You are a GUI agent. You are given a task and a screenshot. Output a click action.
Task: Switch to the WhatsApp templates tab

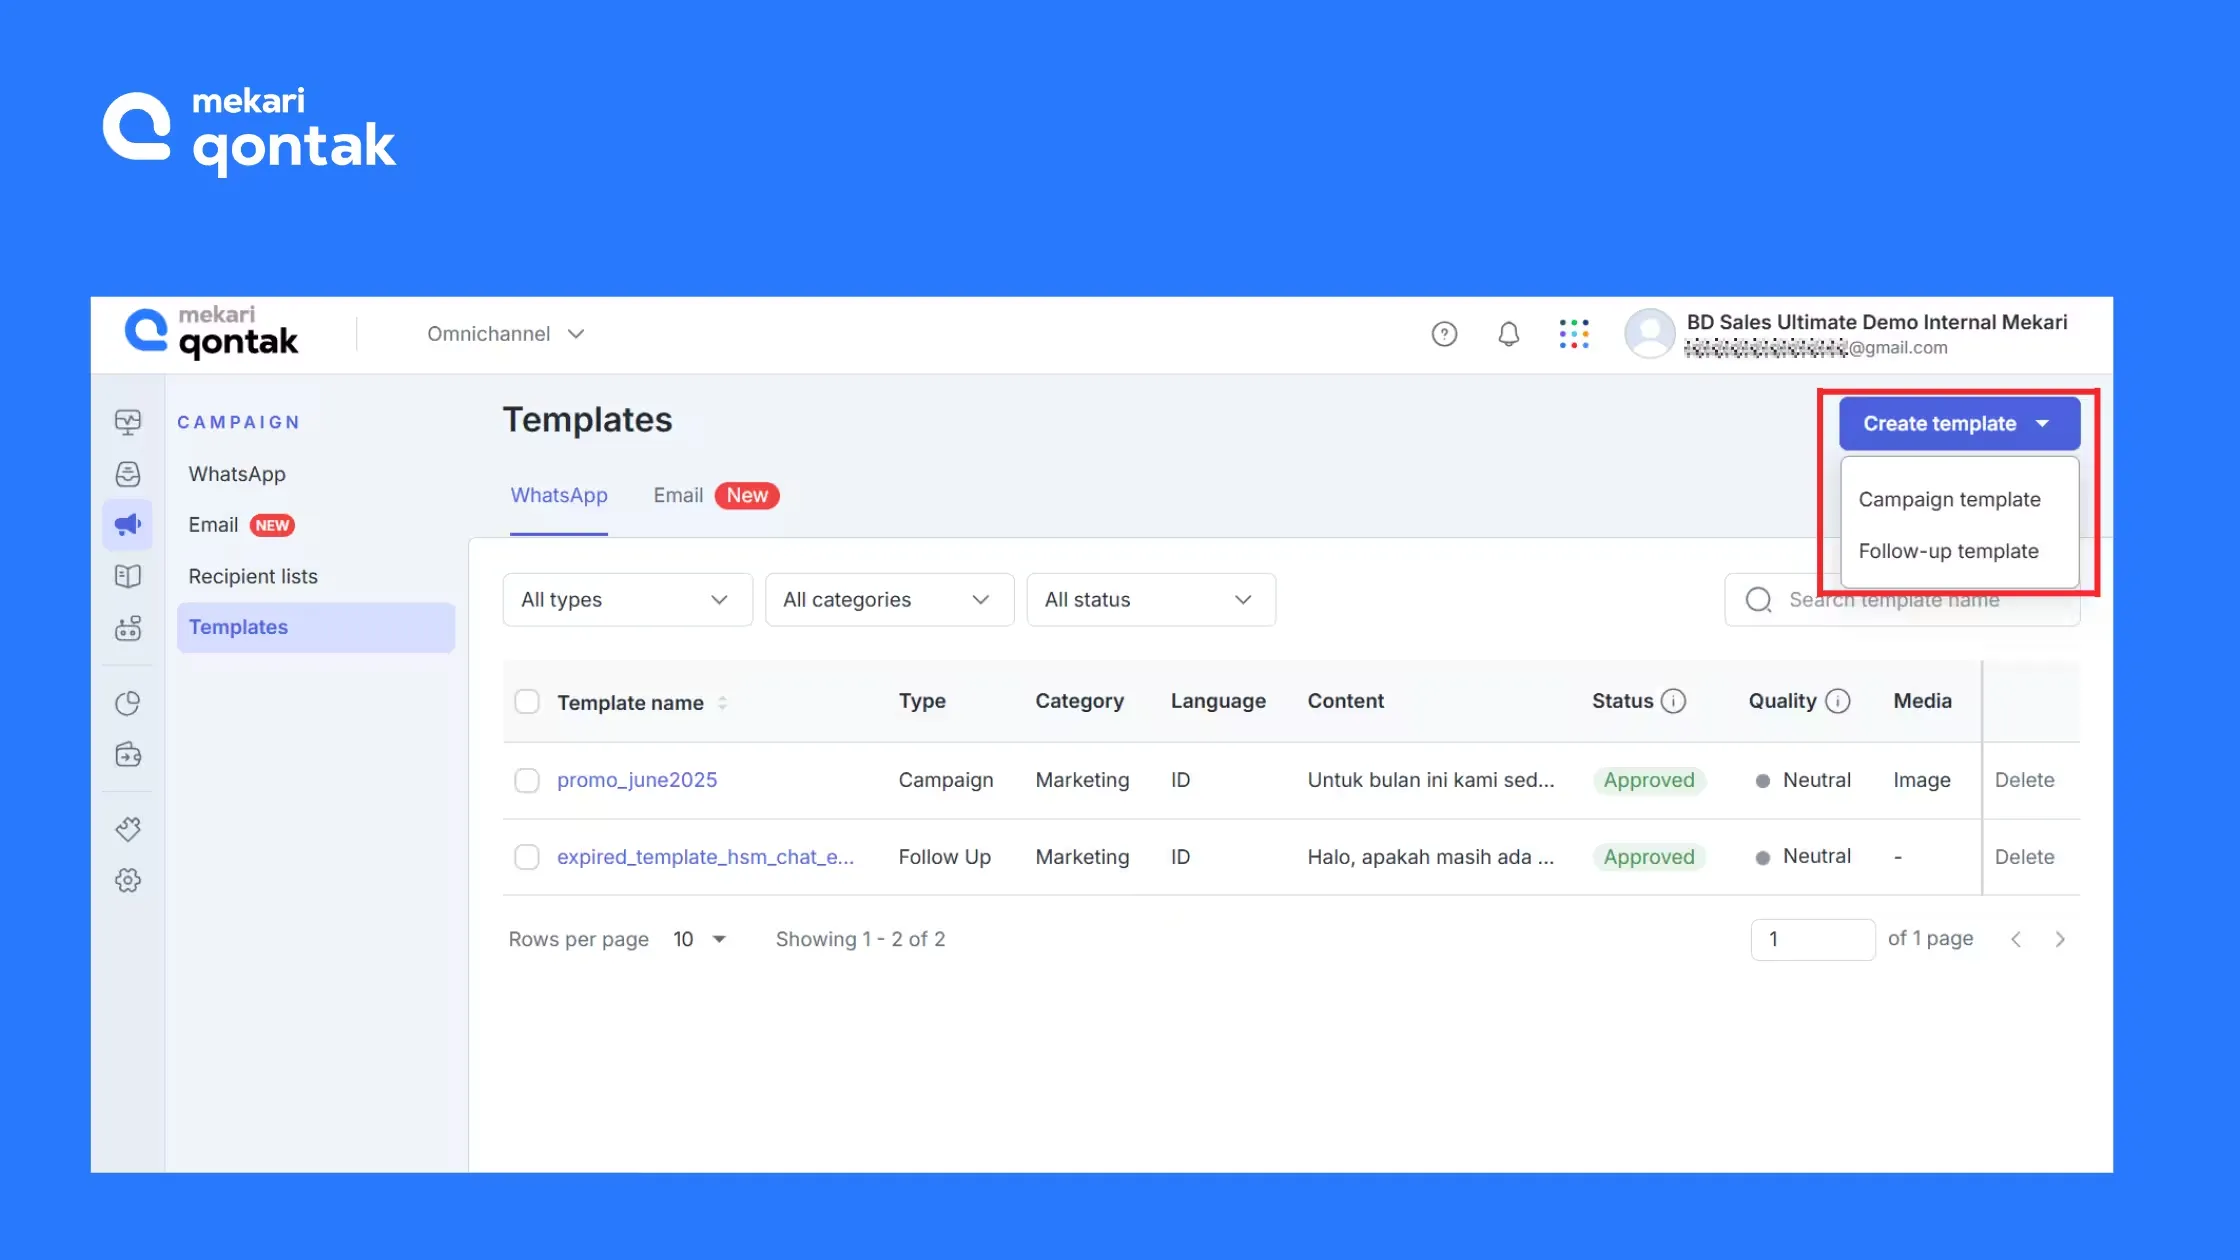coord(559,496)
